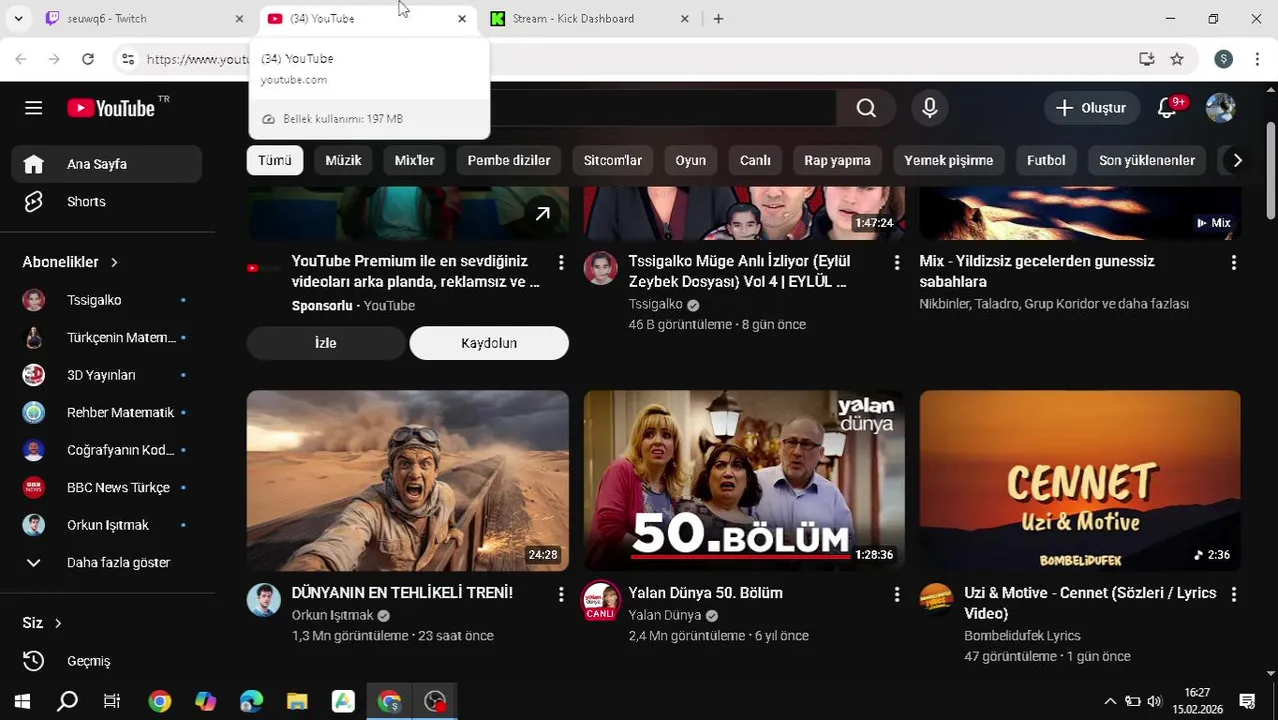Open options for Uzi & Motive Cennet video
Image resolution: width=1278 pixels, height=720 pixels.
pyautogui.click(x=1233, y=594)
